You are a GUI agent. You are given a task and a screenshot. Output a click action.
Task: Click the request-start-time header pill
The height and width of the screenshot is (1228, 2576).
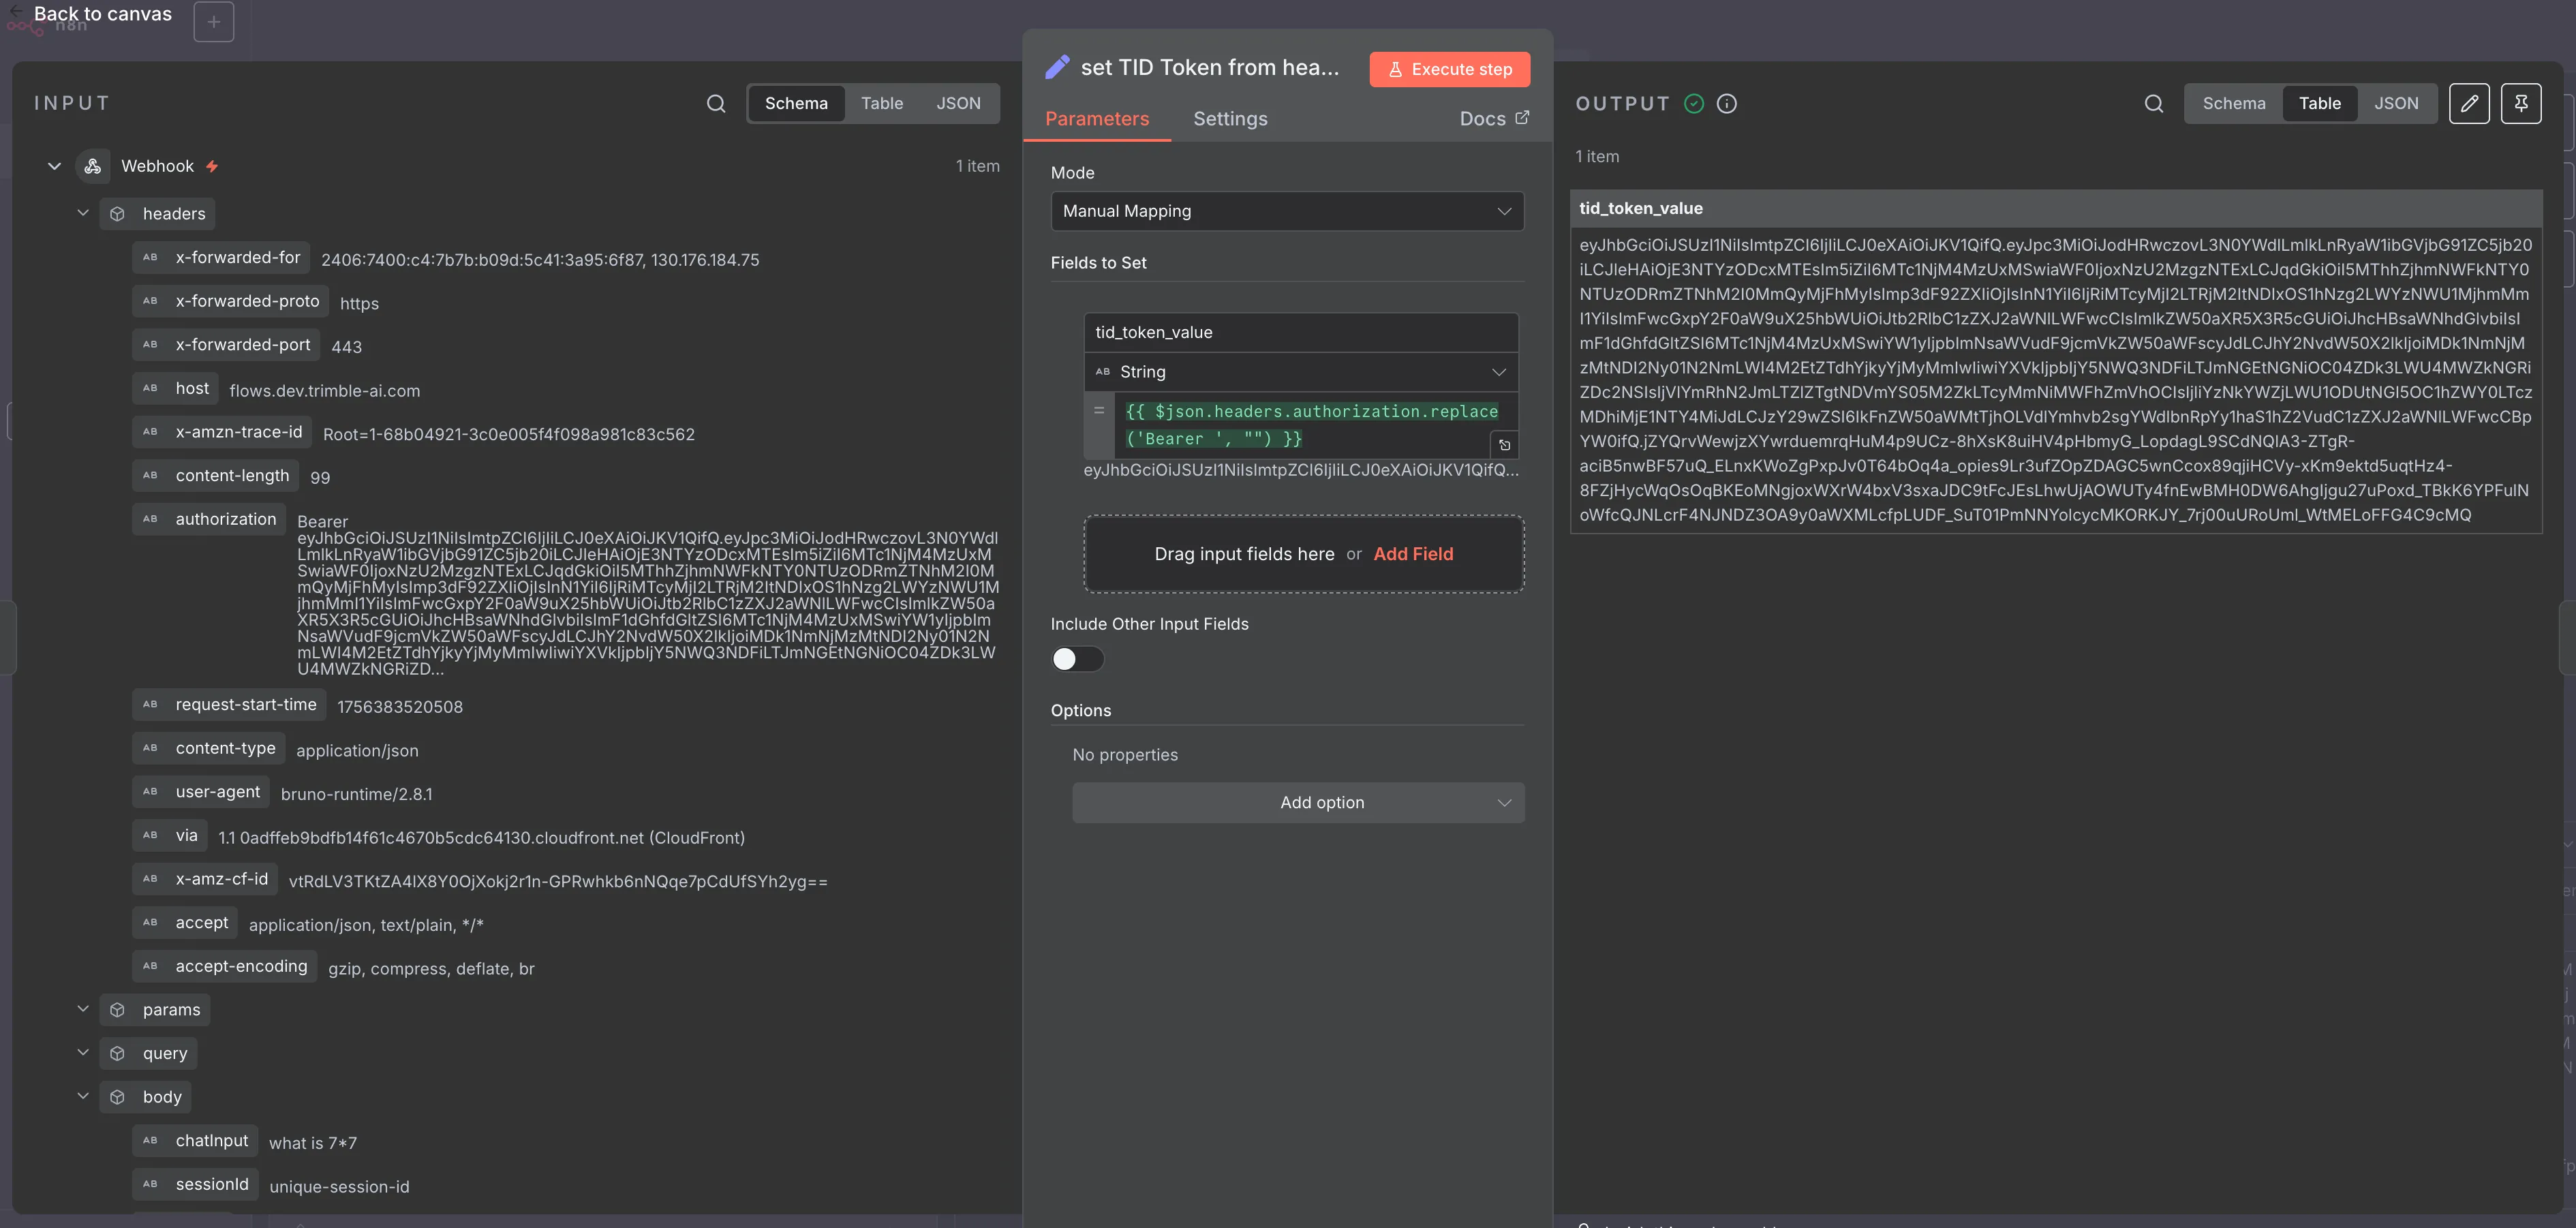pyautogui.click(x=229, y=704)
